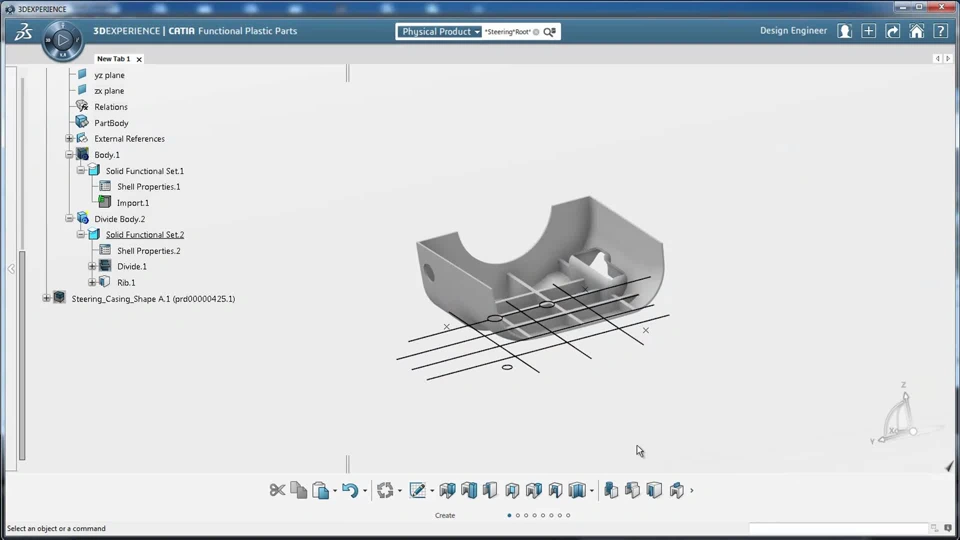The image size is (960, 540).
Task: Show more toolbar commands with right chevron
Action: tap(692, 490)
